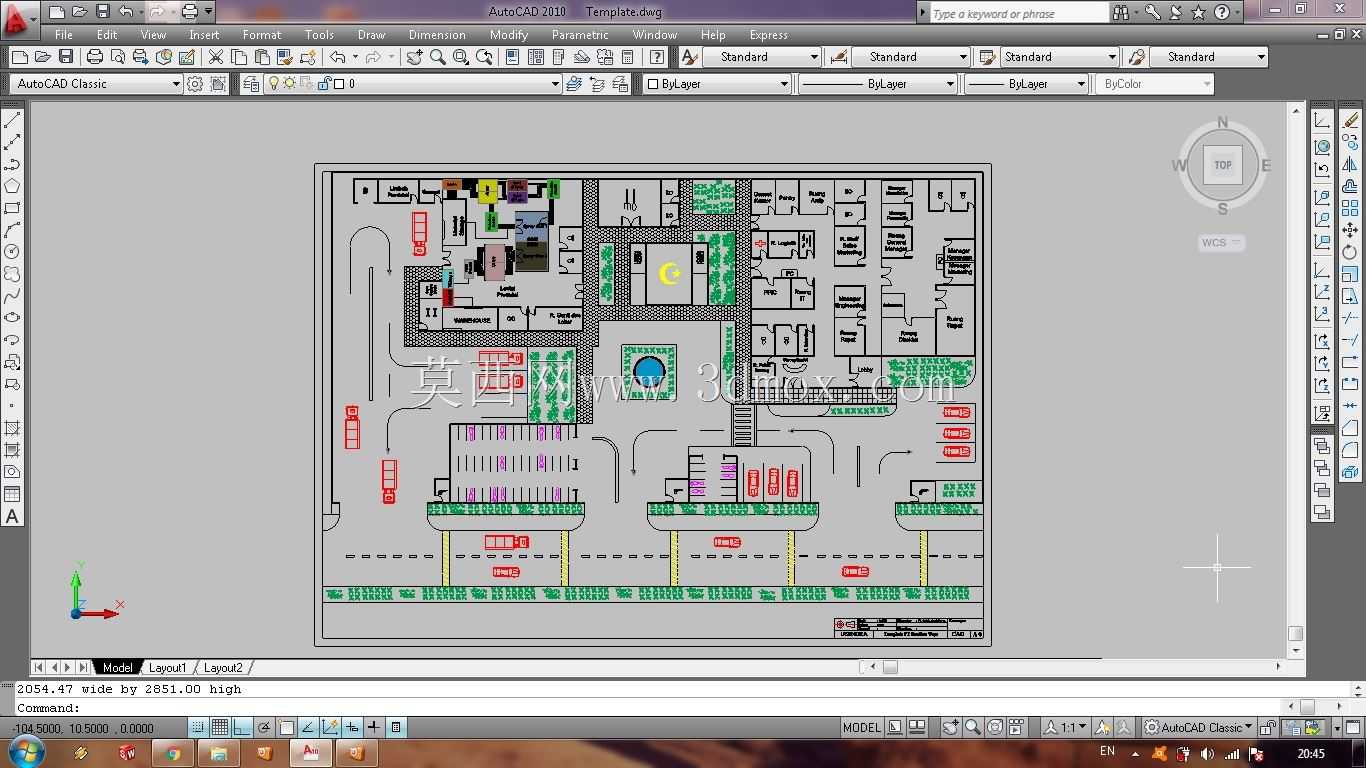Open the Layer Properties Manager icon

click(x=251, y=84)
